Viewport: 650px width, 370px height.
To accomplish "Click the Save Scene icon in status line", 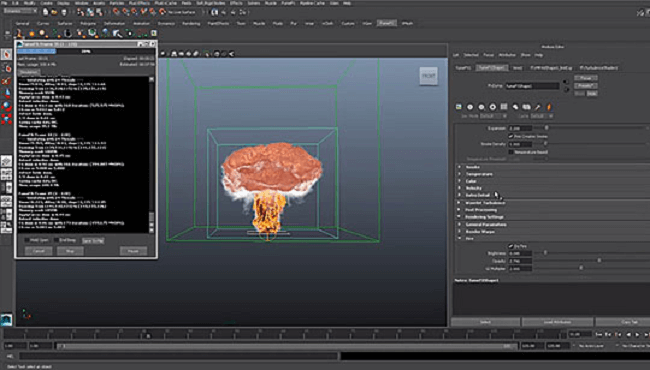I will point(63,12).
